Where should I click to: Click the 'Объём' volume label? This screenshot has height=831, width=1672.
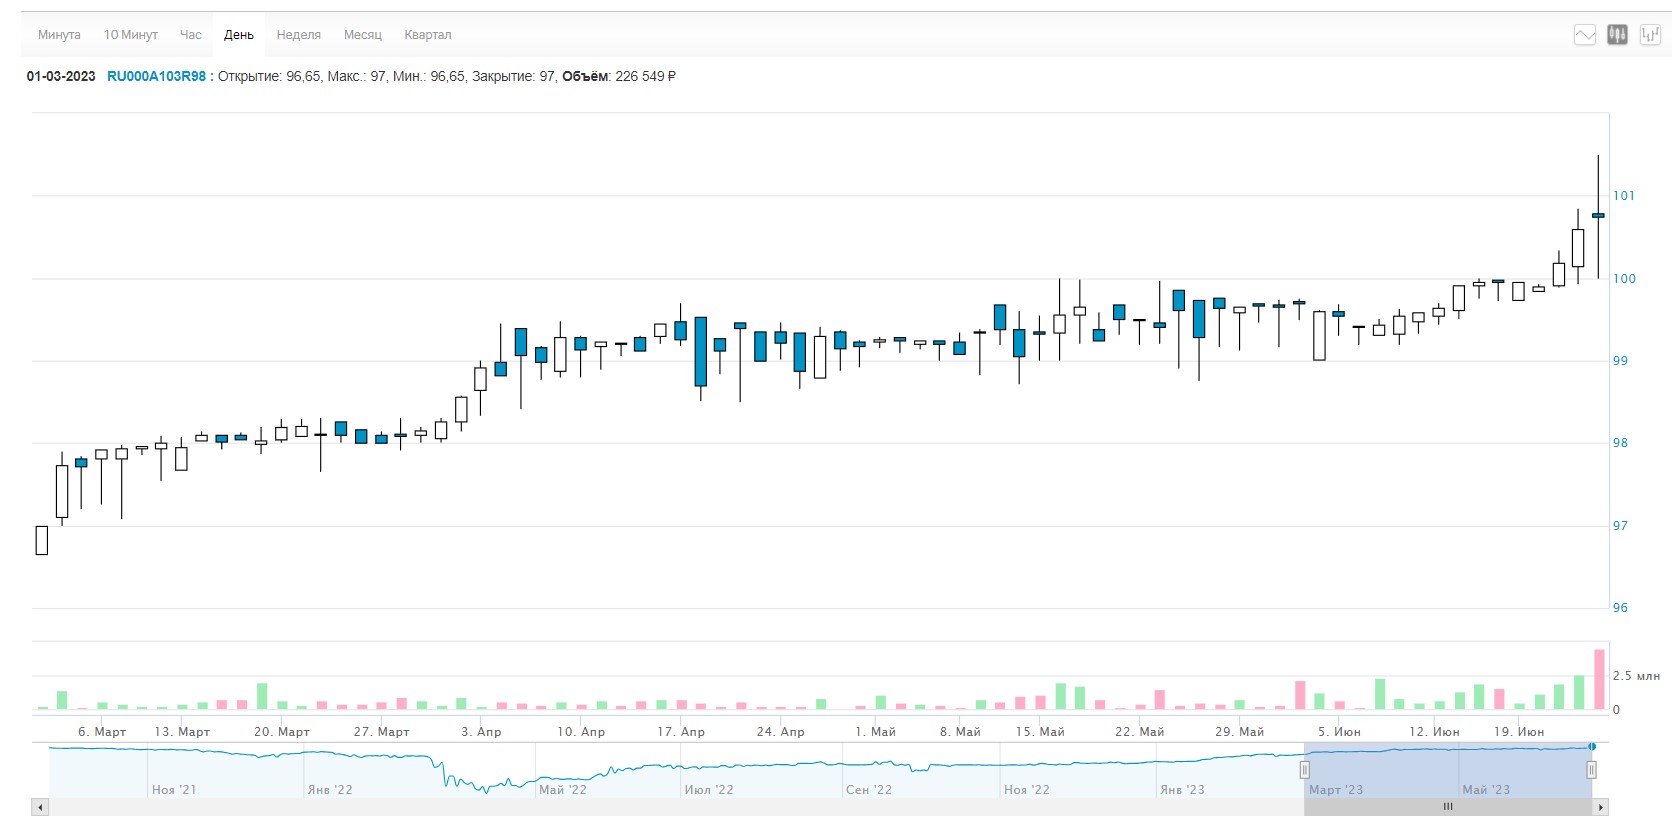585,76
